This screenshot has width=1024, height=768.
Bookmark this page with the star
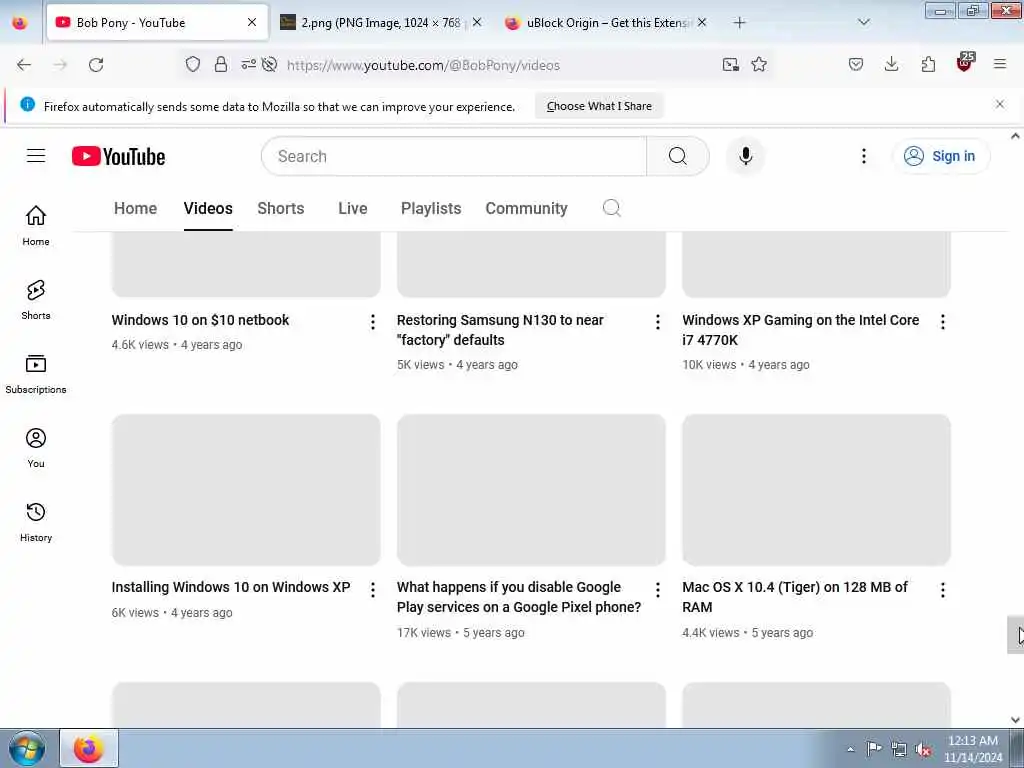(x=759, y=64)
